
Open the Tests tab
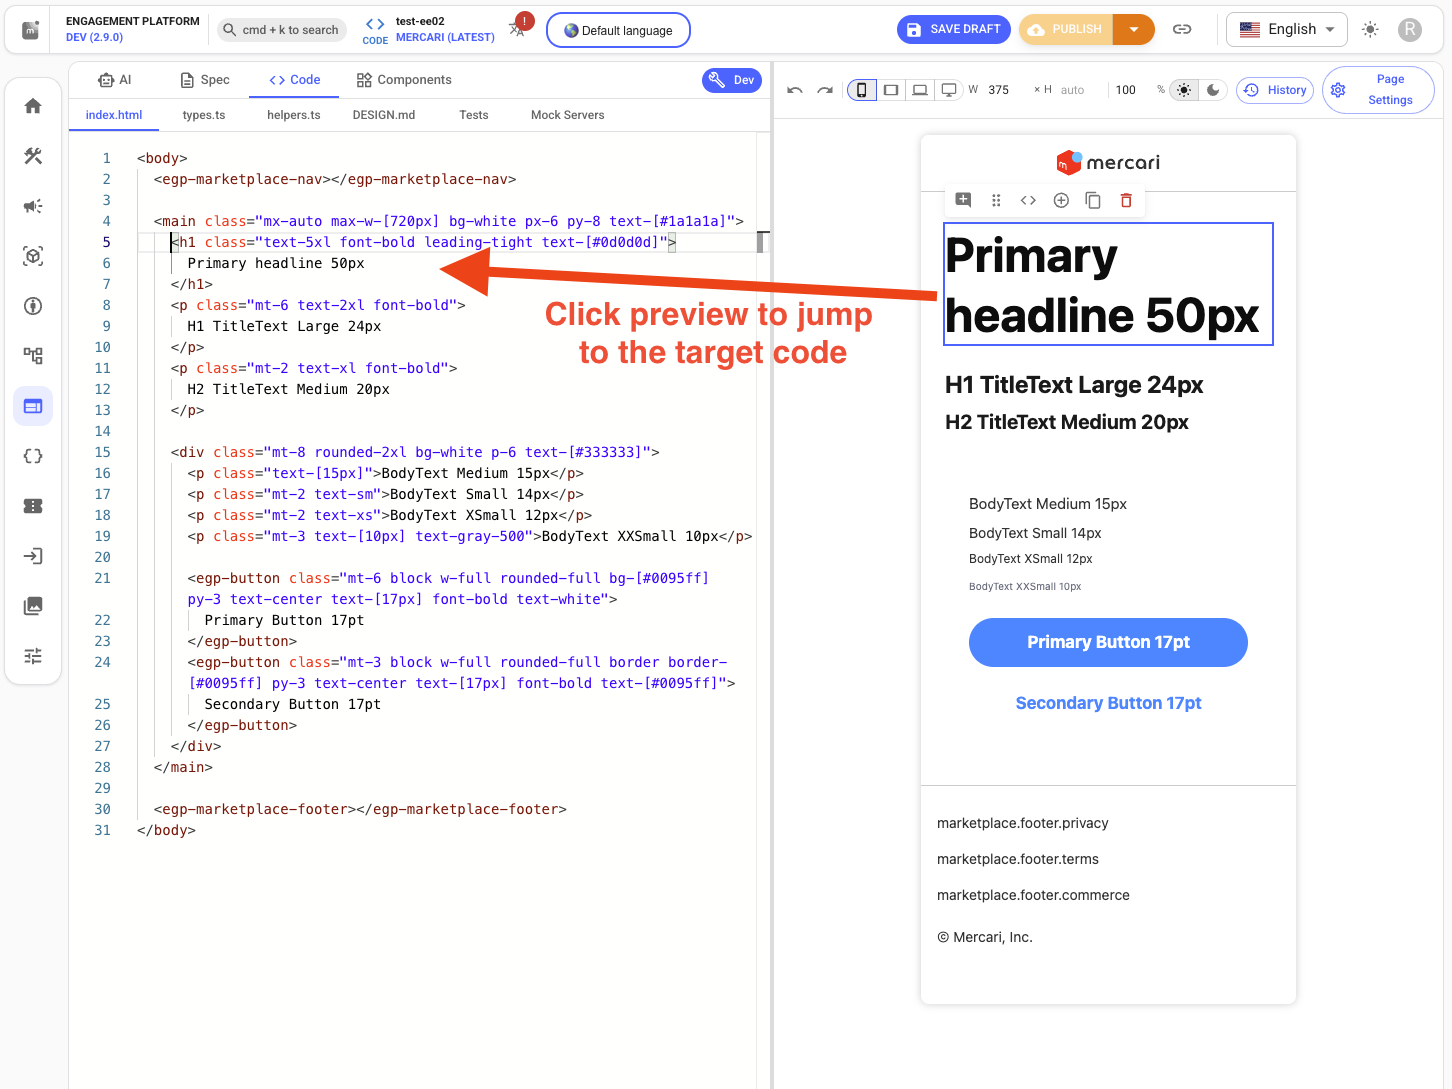474,115
